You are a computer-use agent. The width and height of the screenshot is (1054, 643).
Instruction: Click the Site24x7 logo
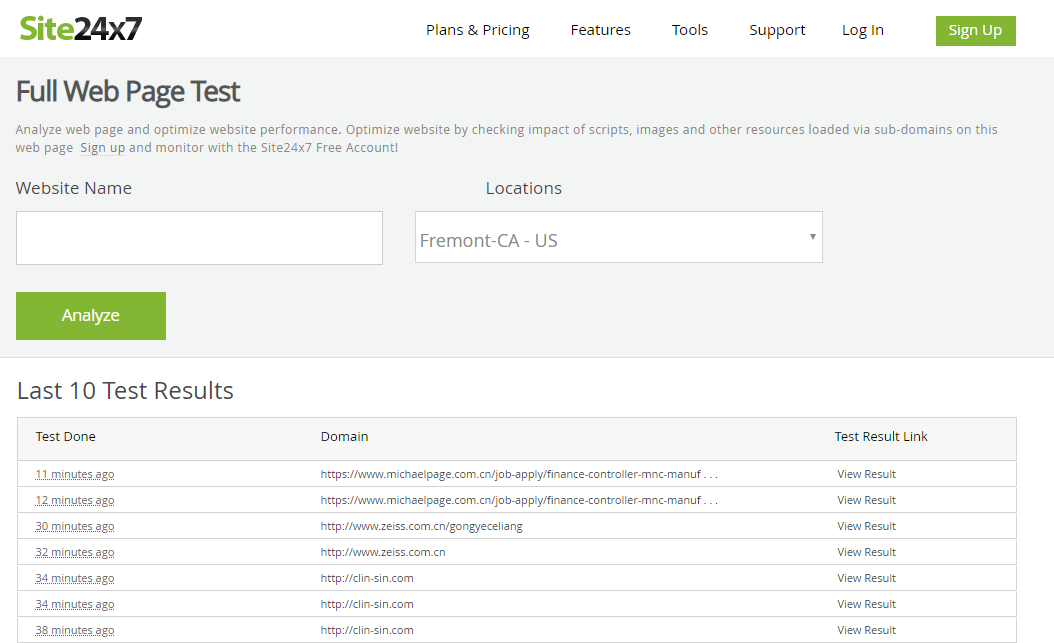coord(81,29)
